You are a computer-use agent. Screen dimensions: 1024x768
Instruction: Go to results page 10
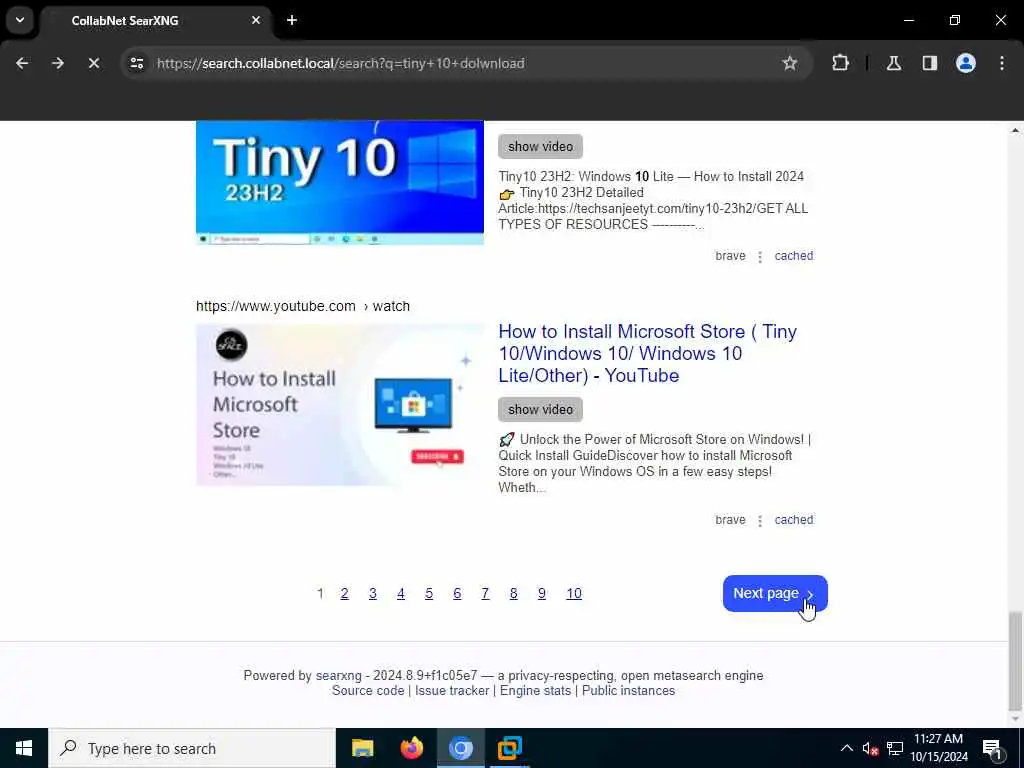pos(573,594)
